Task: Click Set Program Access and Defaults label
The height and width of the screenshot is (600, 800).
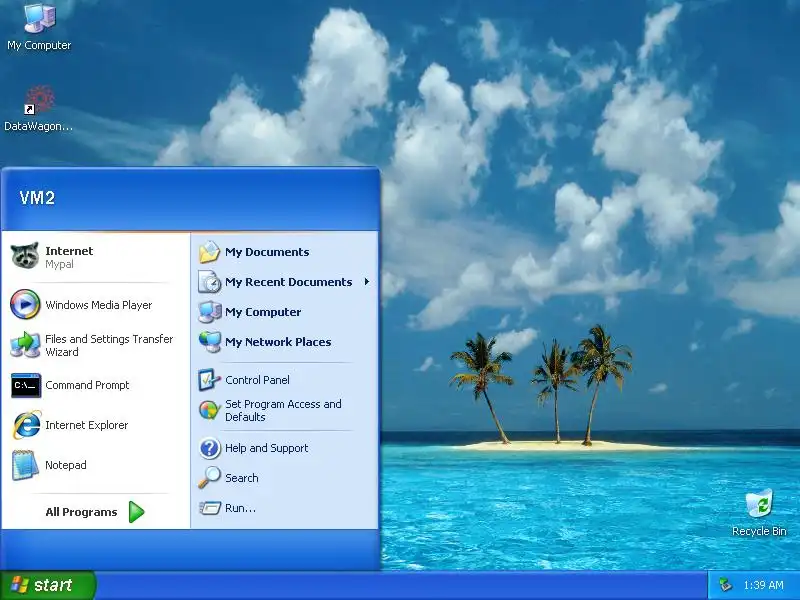Action: click(283, 410)
